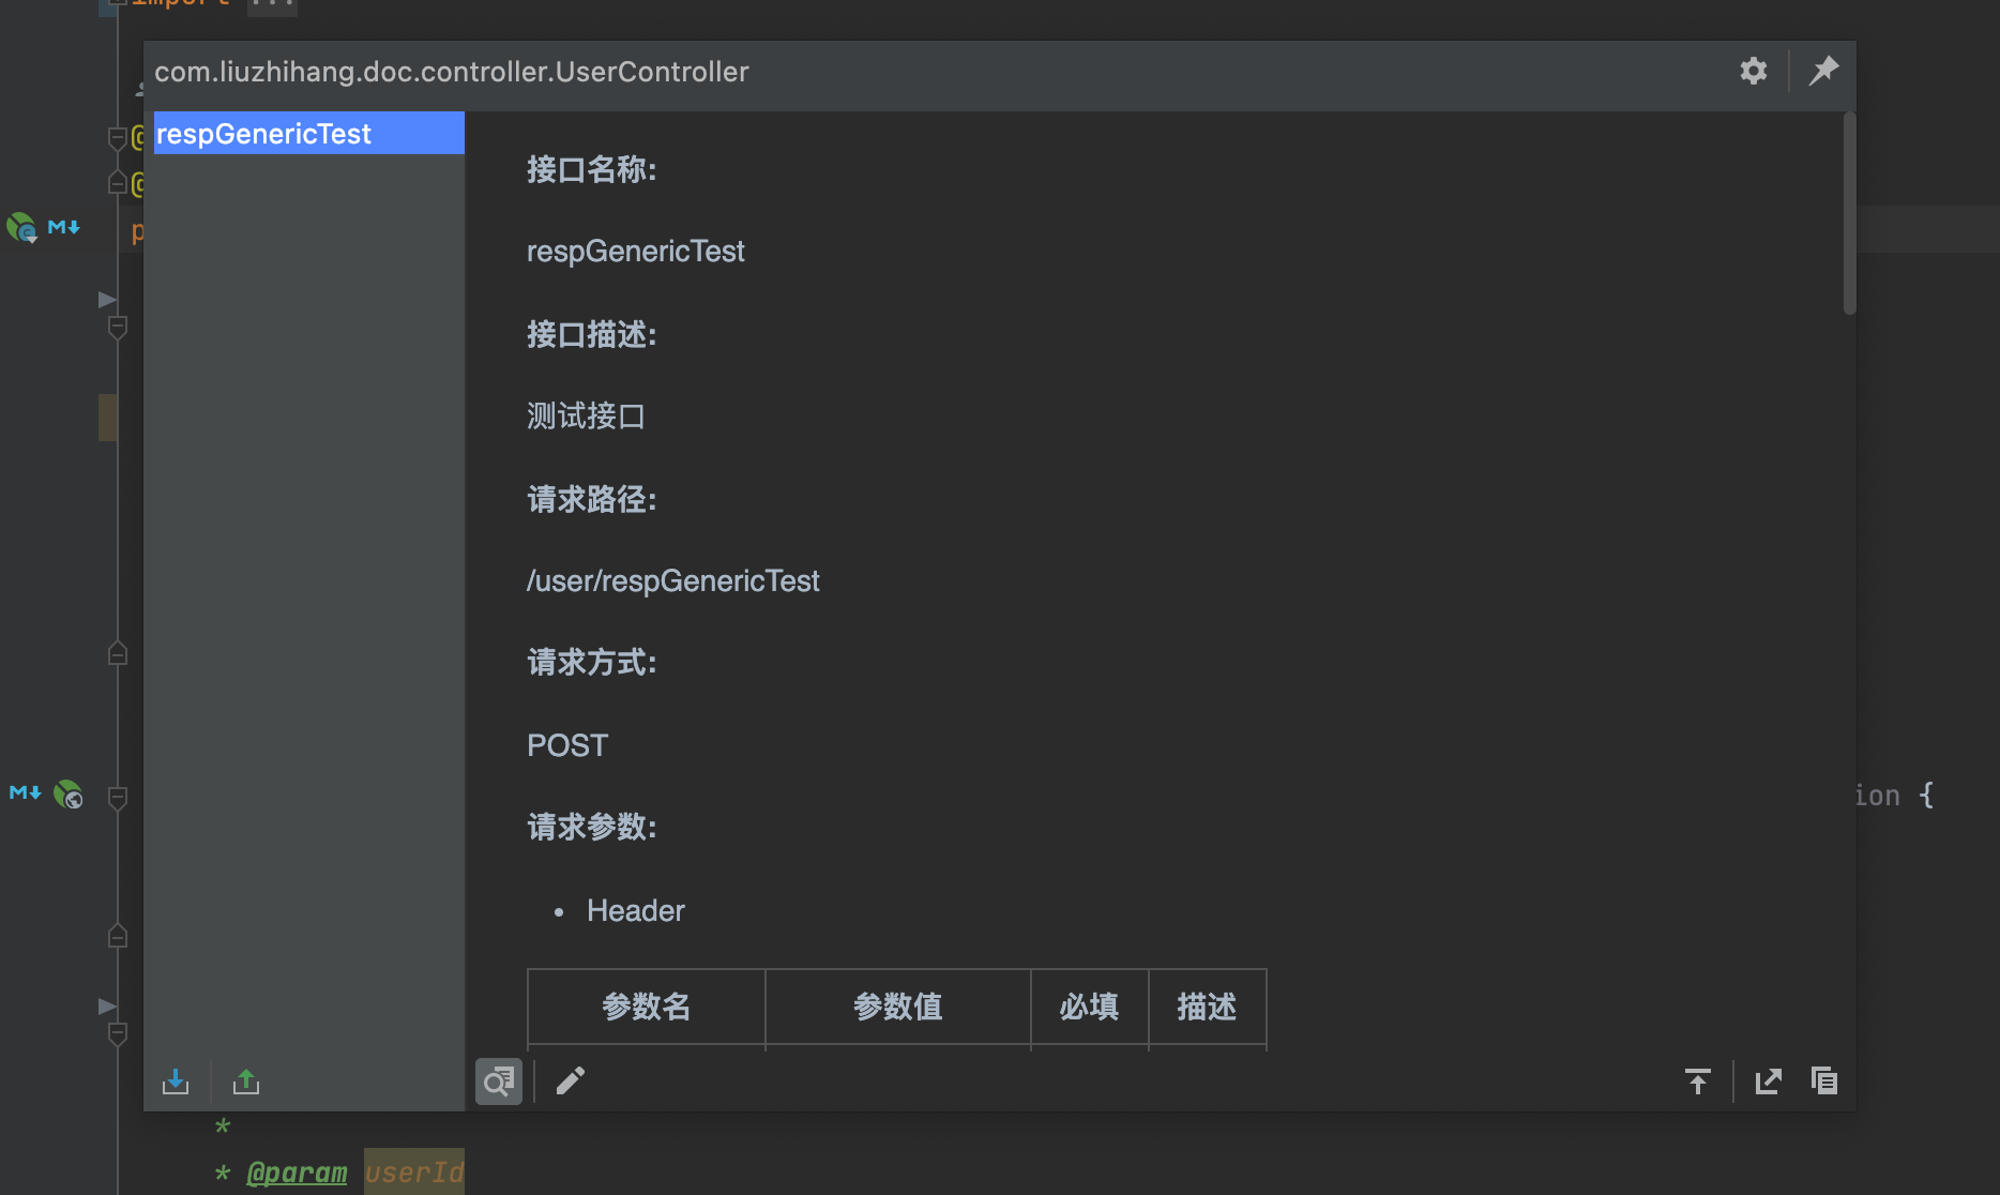Click the 请求方式 heading
2000x1195 pixels.
(591, 662)
